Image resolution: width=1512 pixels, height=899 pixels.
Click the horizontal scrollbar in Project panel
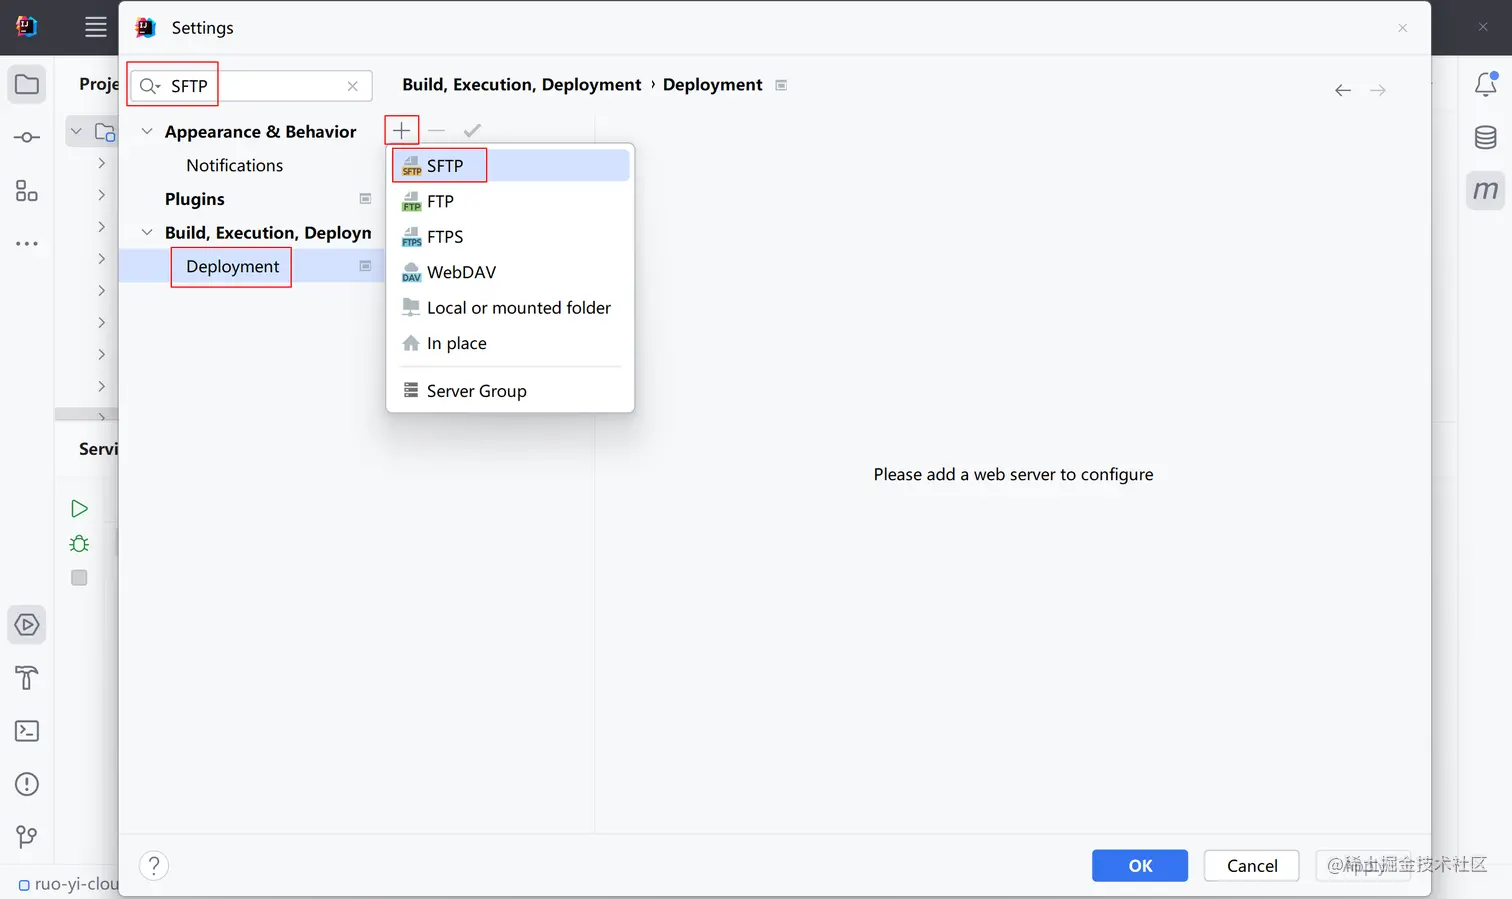pyautogui.click(x=86, y=414)
